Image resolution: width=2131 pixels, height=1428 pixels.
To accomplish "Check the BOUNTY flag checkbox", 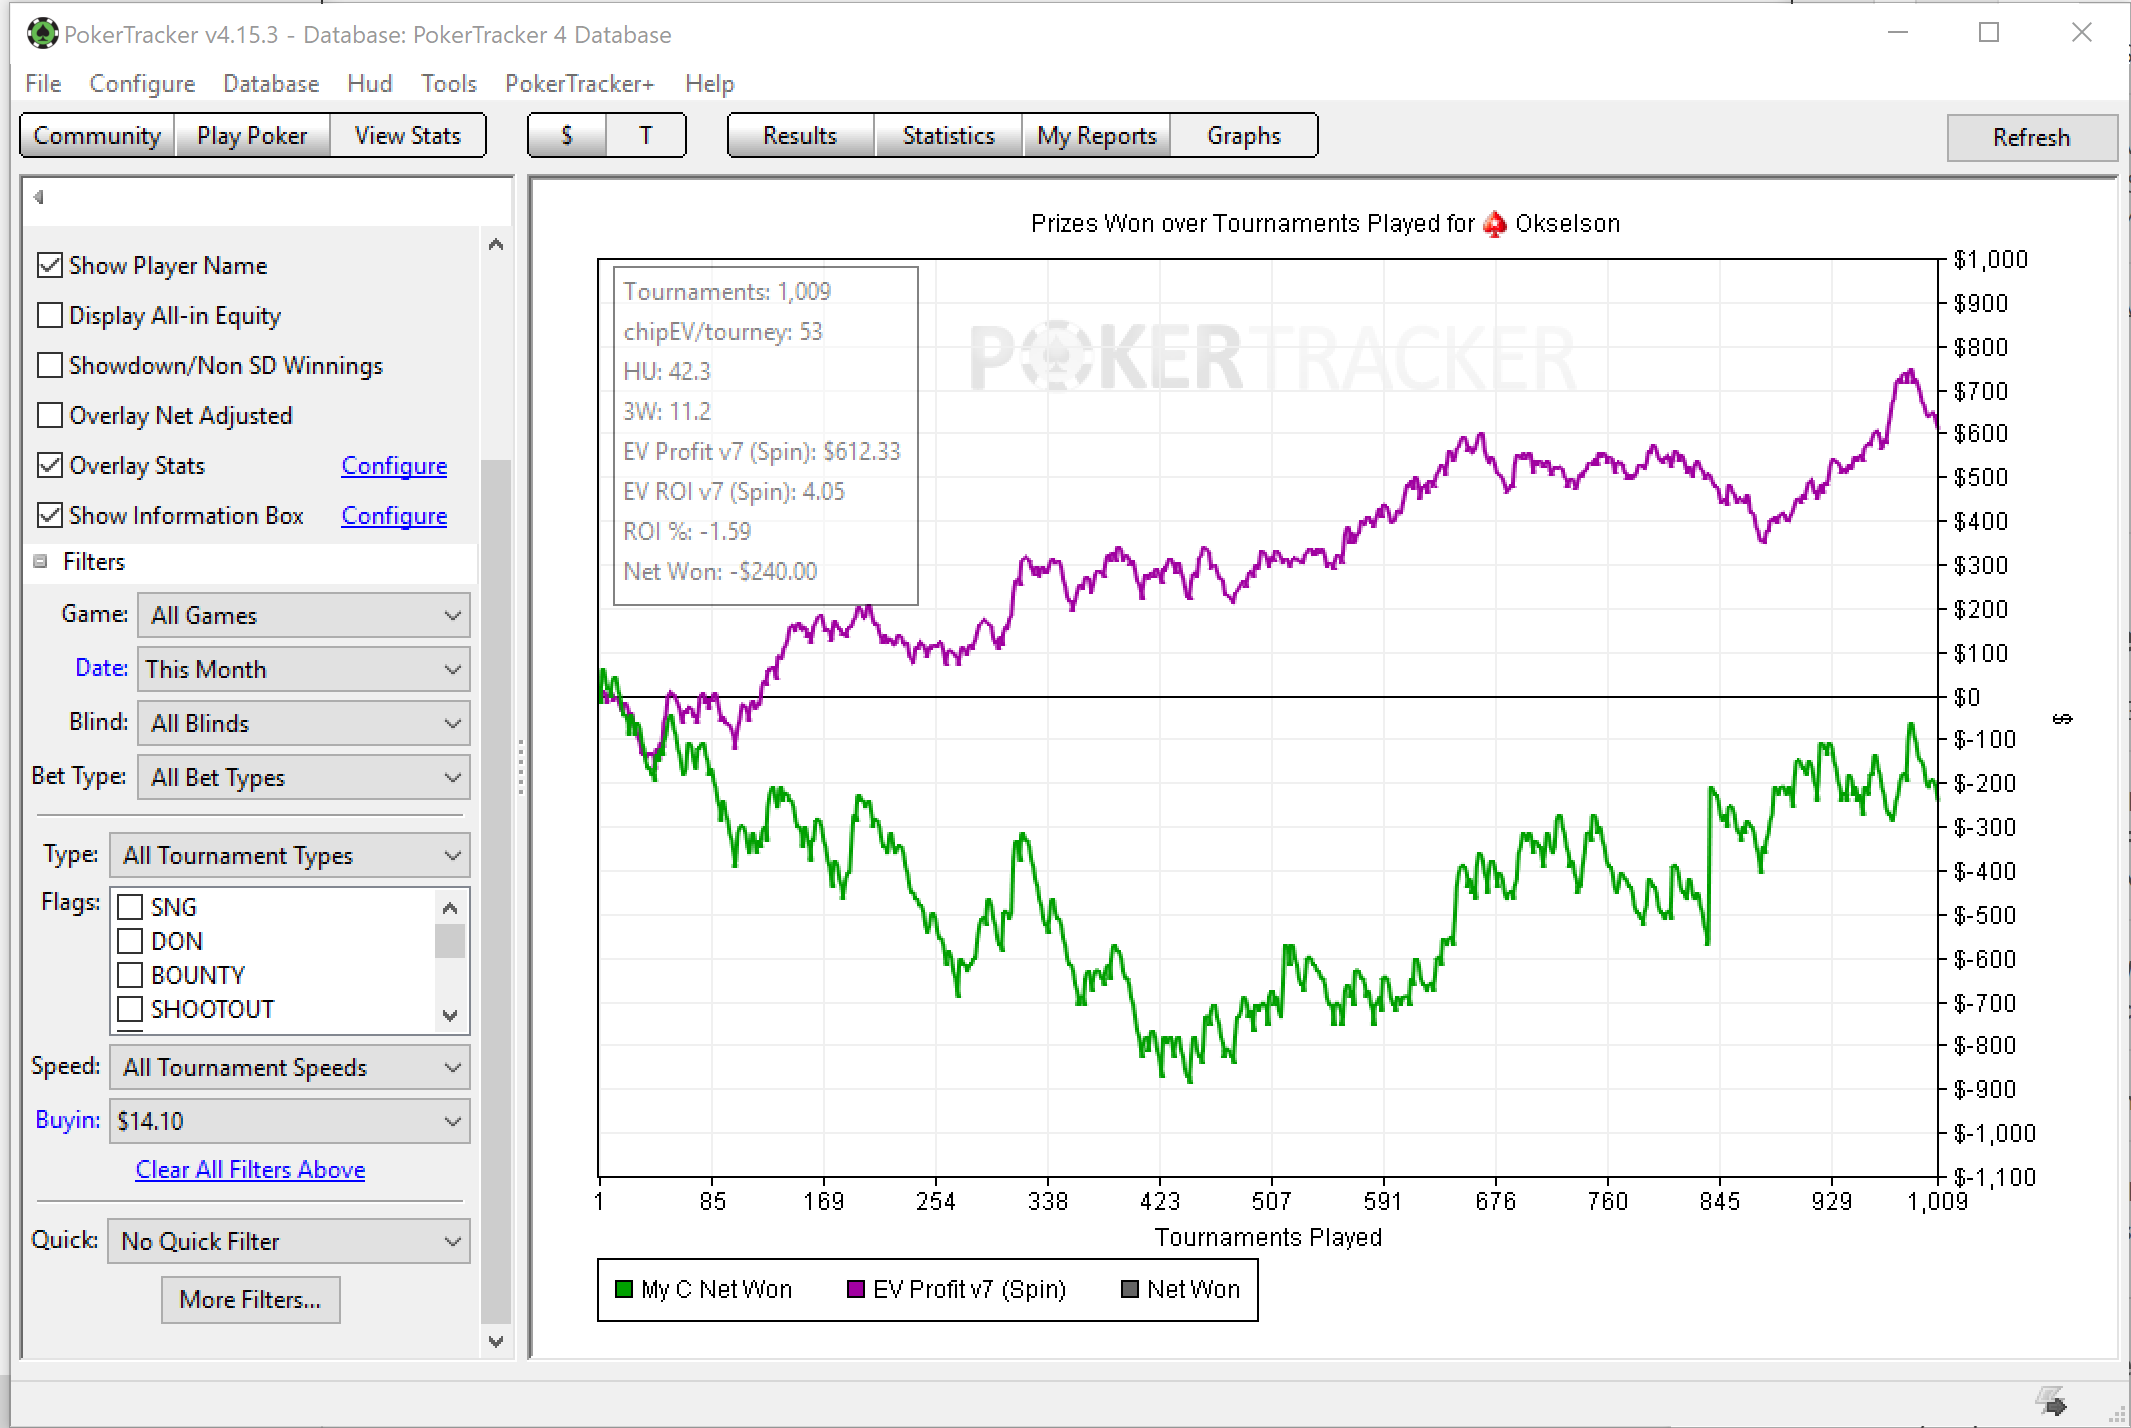I will 130,975.
